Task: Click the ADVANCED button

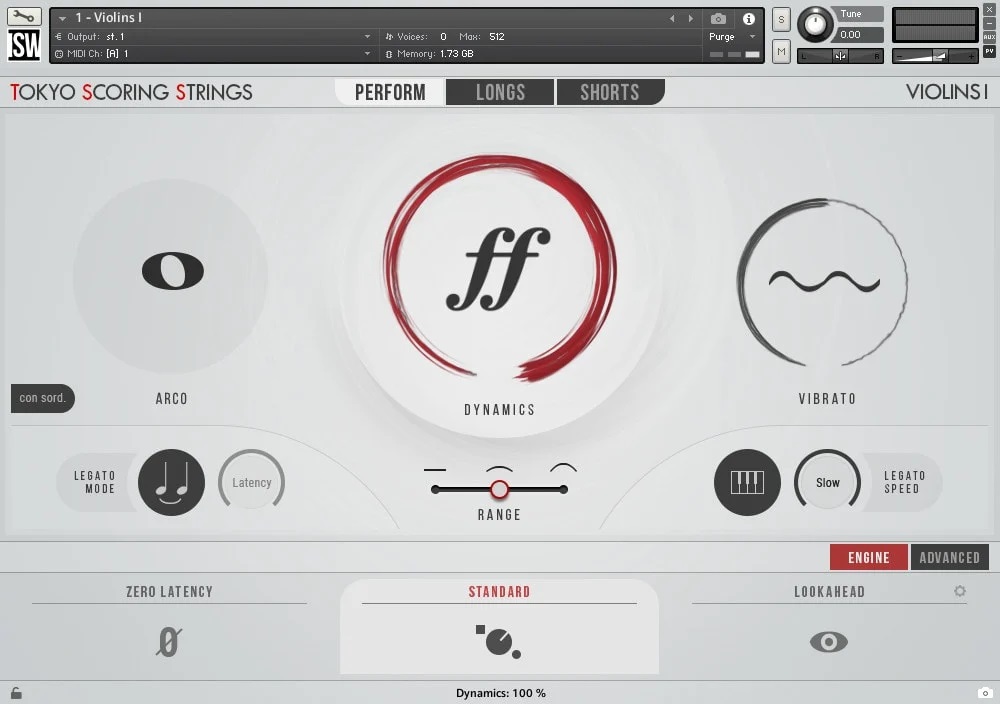Action: (x=949, y=558)
